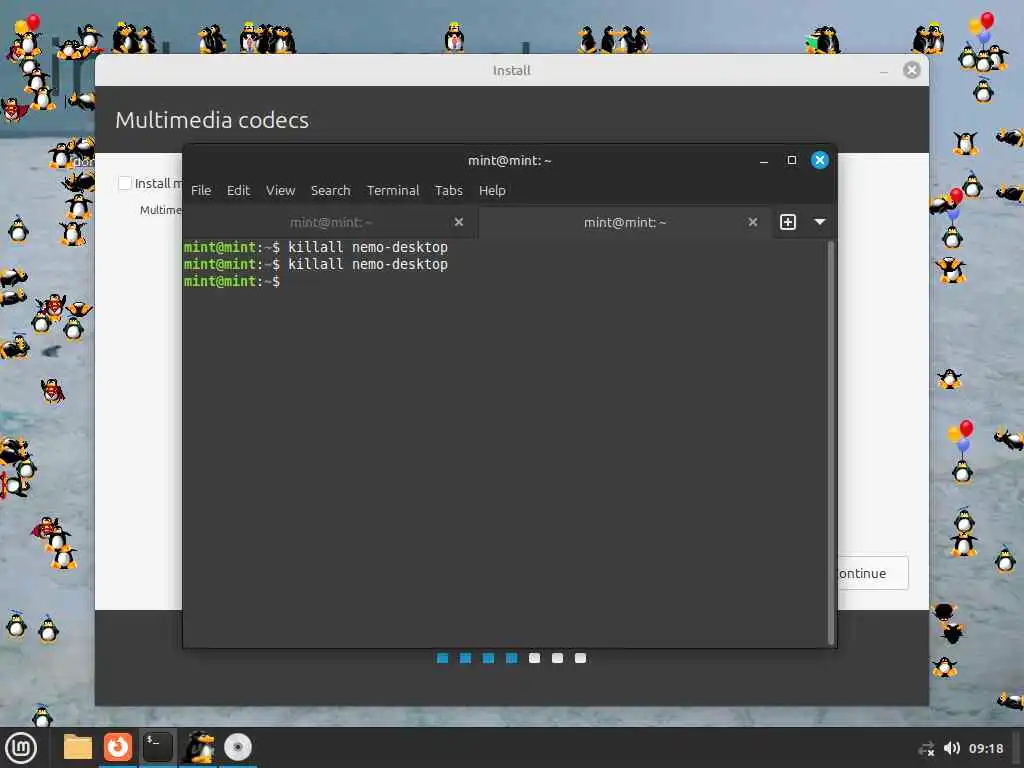Open the volume control tray icon

[952, 748]
